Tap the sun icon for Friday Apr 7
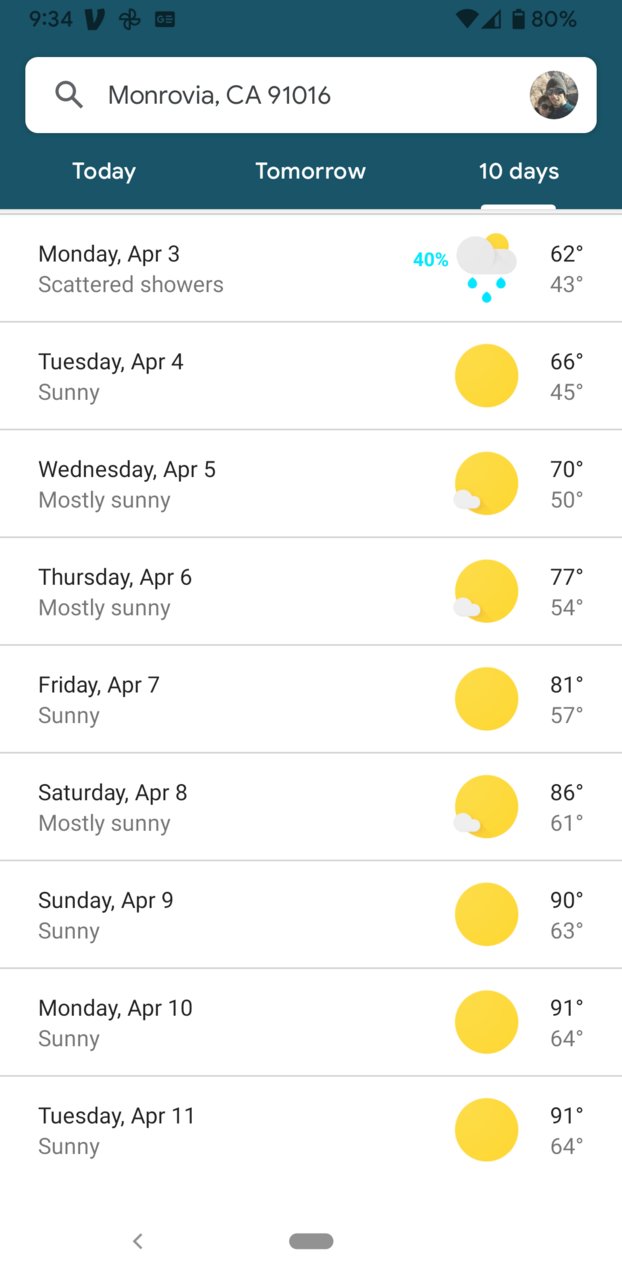This screenshot has width=622, height=1279. click(x=487, y=699)
